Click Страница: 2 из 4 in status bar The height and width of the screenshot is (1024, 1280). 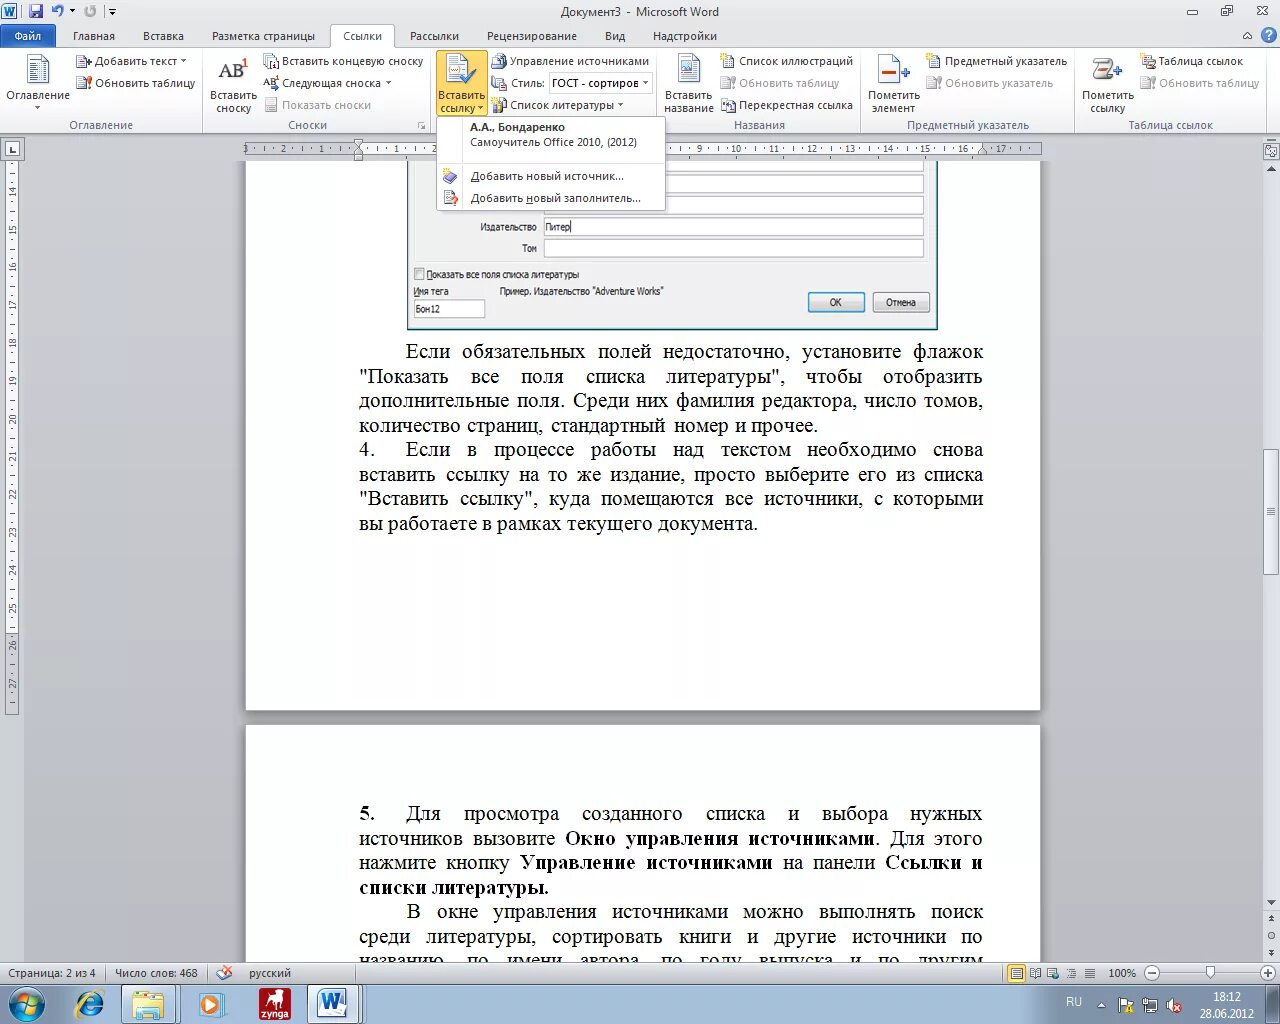52,973
